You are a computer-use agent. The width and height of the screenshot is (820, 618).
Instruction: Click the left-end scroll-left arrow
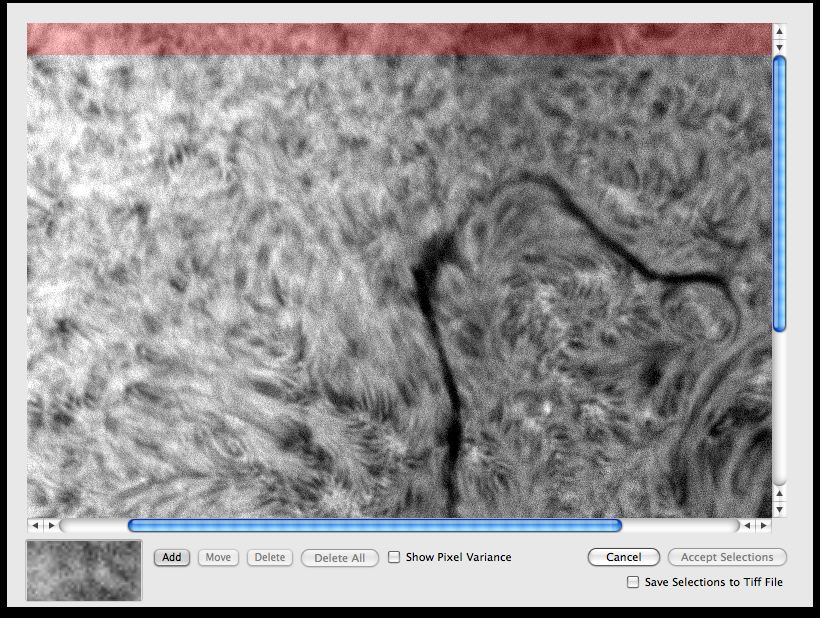(36, 525)
